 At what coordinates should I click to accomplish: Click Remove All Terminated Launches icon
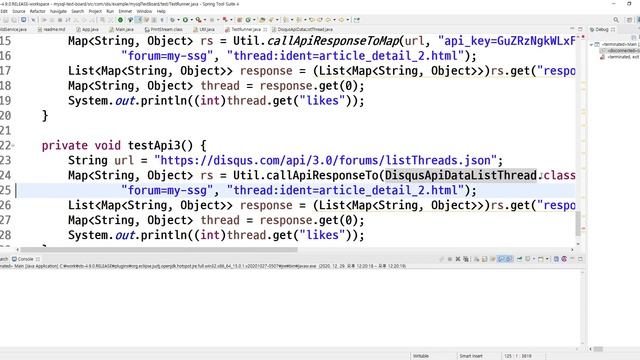[x=466, y=259]
